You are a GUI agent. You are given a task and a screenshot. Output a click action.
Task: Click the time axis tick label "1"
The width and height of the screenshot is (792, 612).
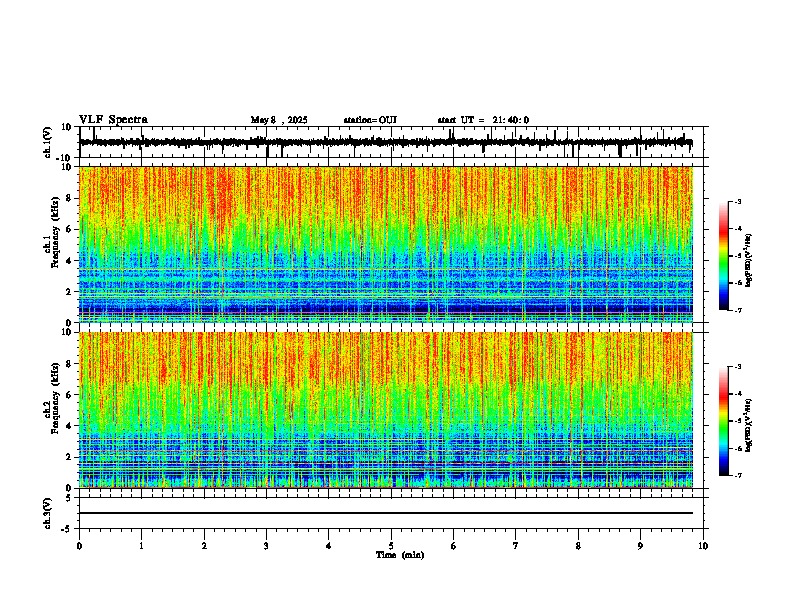(141, 546)
